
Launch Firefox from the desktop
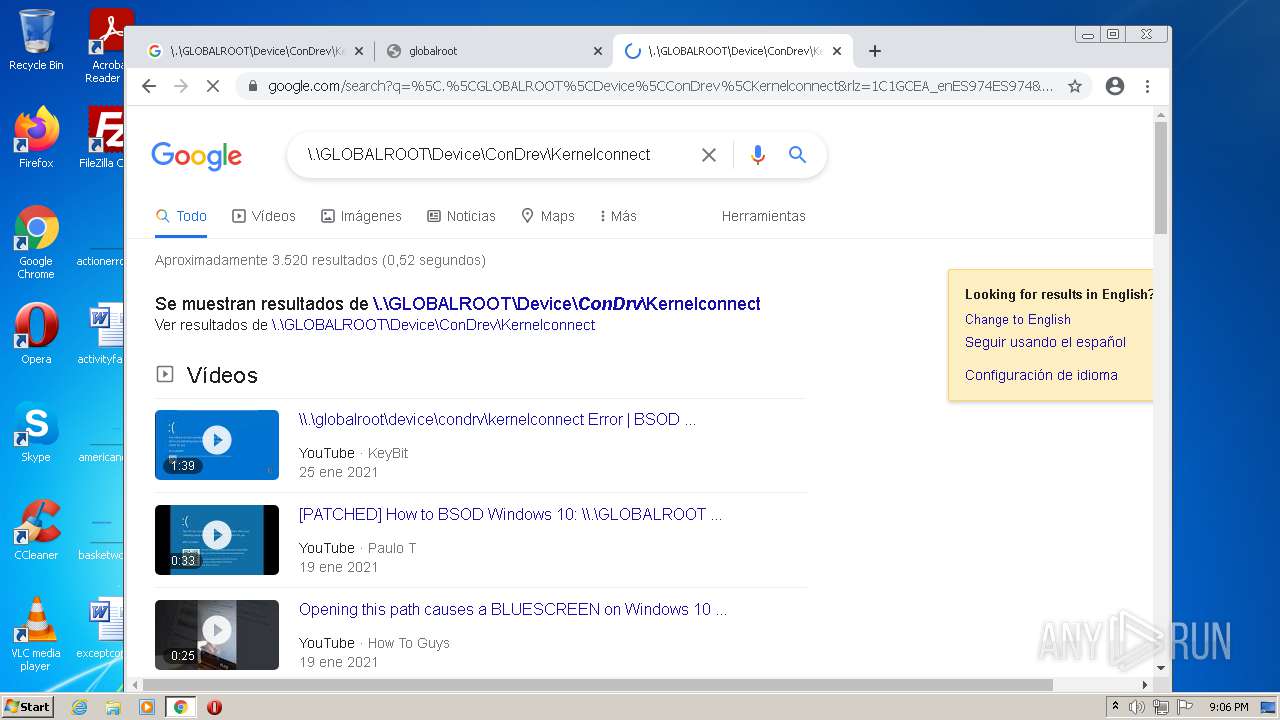click(36, 137)
